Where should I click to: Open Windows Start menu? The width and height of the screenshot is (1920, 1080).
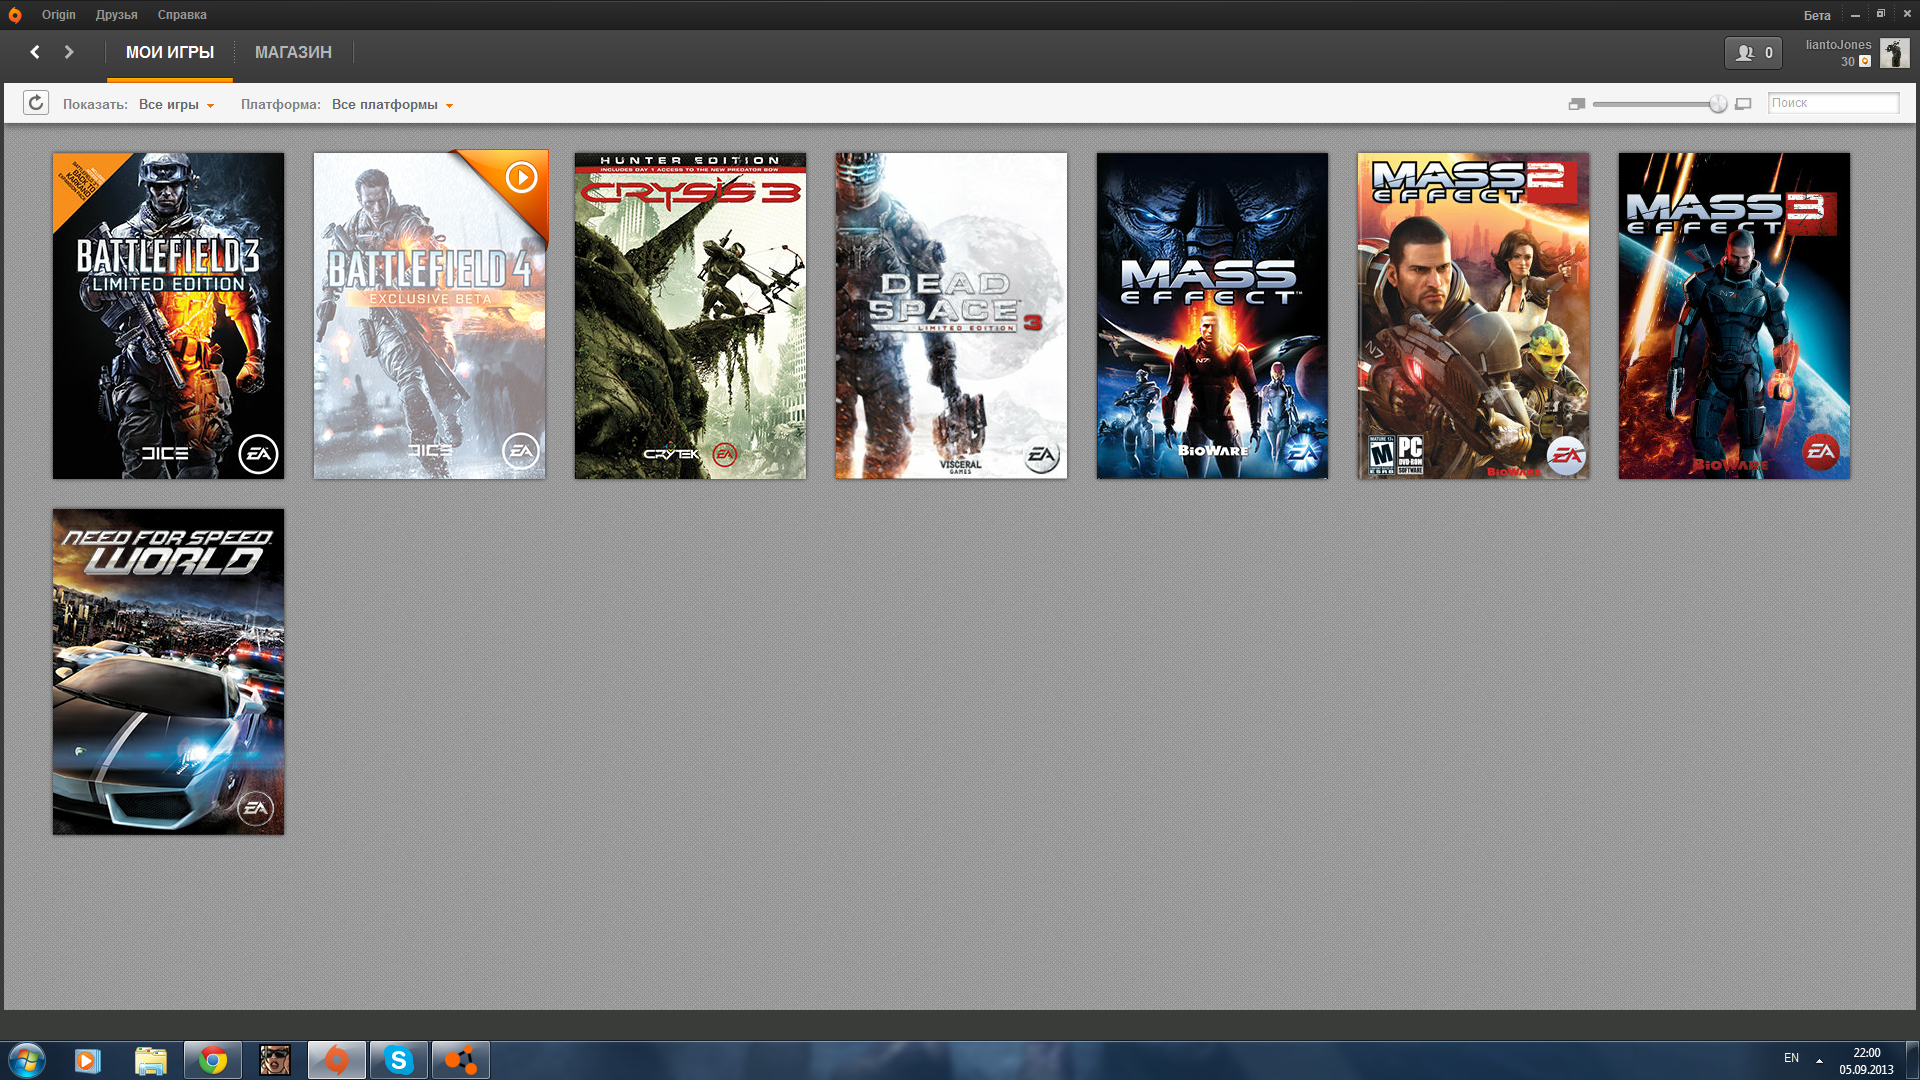(27, 1060)
